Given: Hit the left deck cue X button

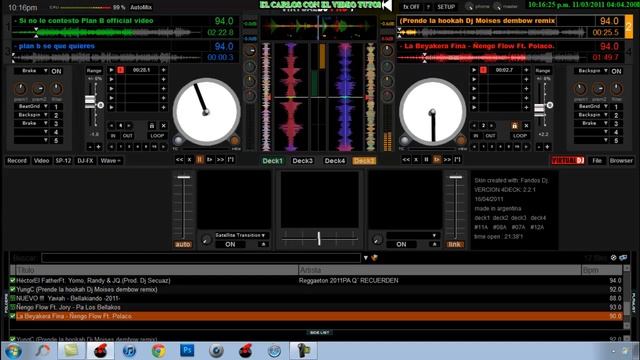Looking at the screenshot, I should point(189,160).
